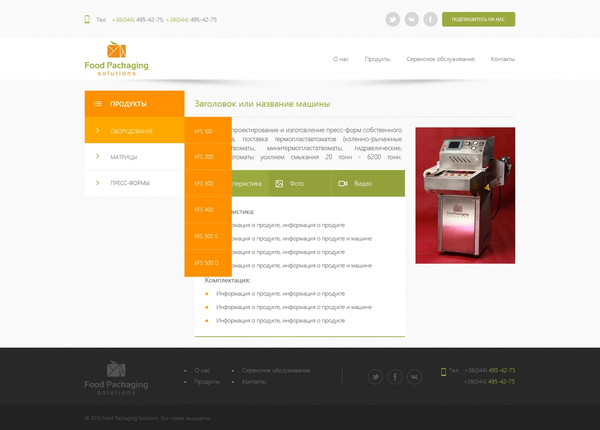Select KFS 400 from the submenu
This screenshot has height=430, width=600.
coord(208,210)
